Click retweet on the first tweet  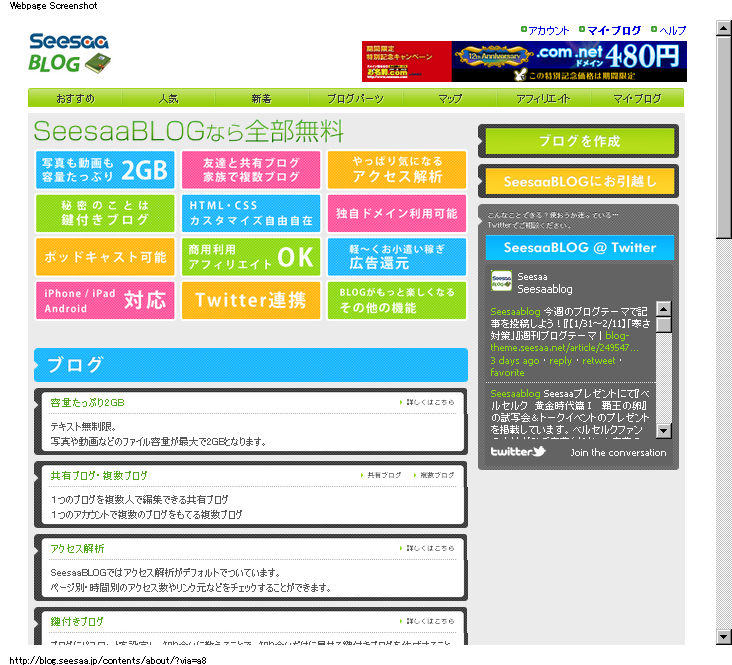click(598, 361)
